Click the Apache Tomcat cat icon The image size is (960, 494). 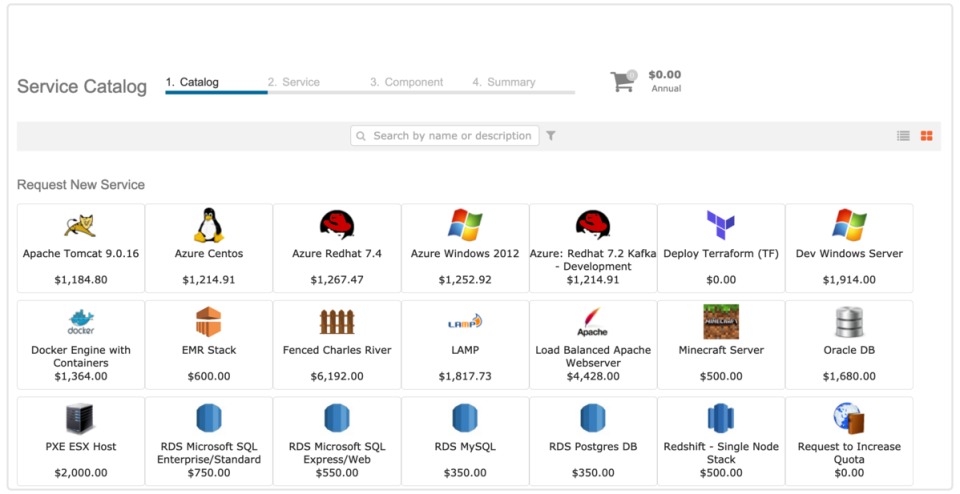(80, 225)
